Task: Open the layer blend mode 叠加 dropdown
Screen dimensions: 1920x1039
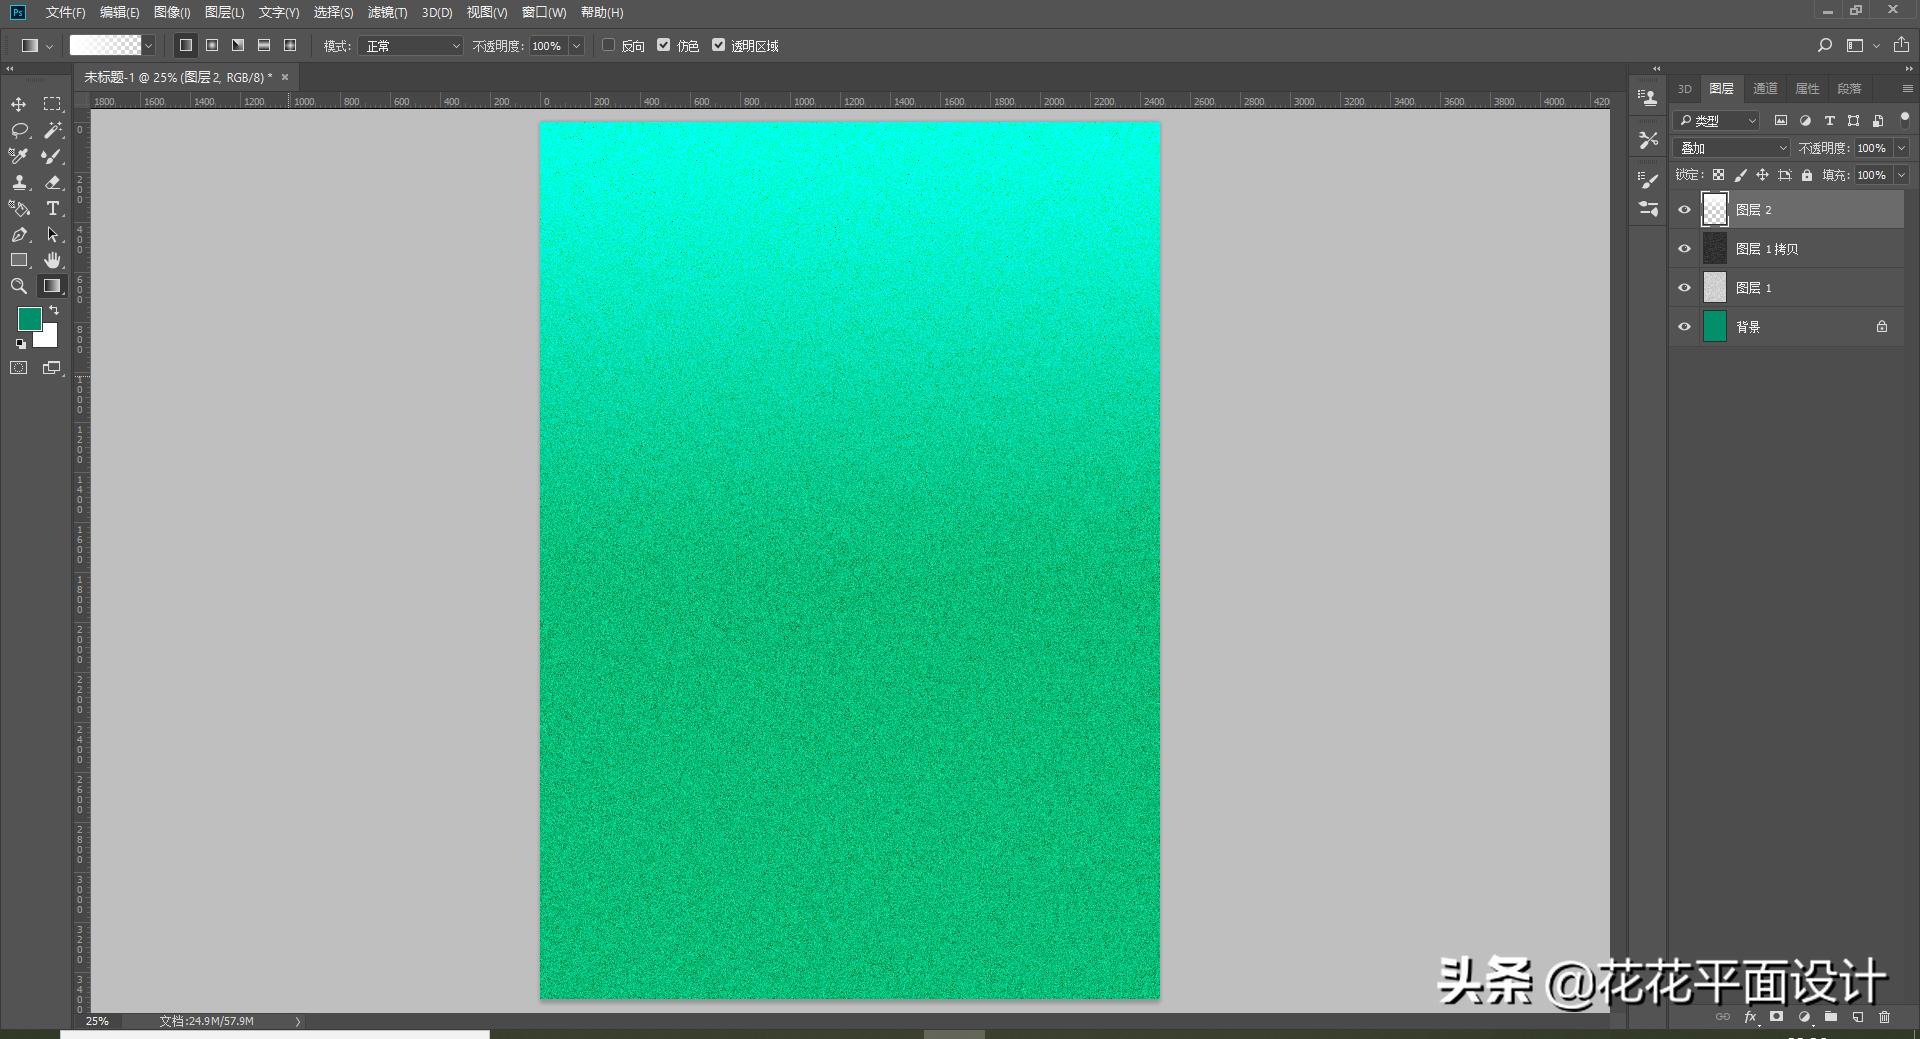Action: pos(1732,148)
